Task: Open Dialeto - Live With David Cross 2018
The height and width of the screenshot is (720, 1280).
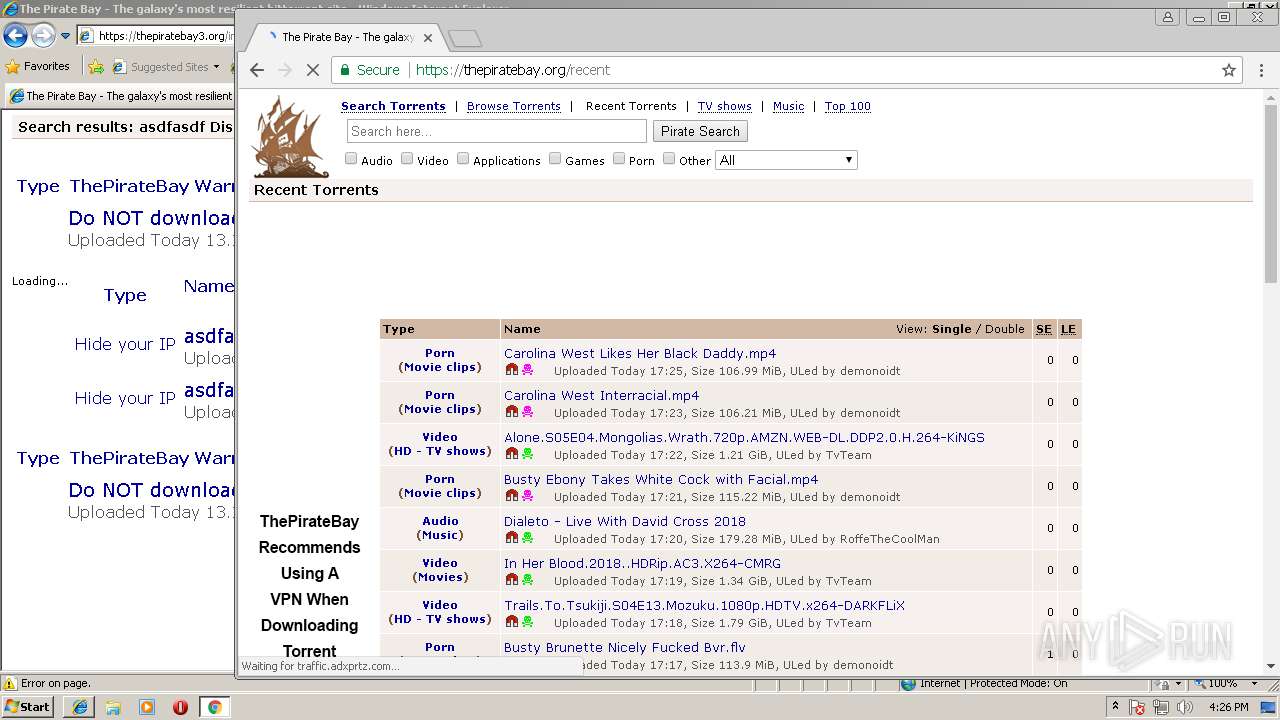Action: tap(625, 521)
